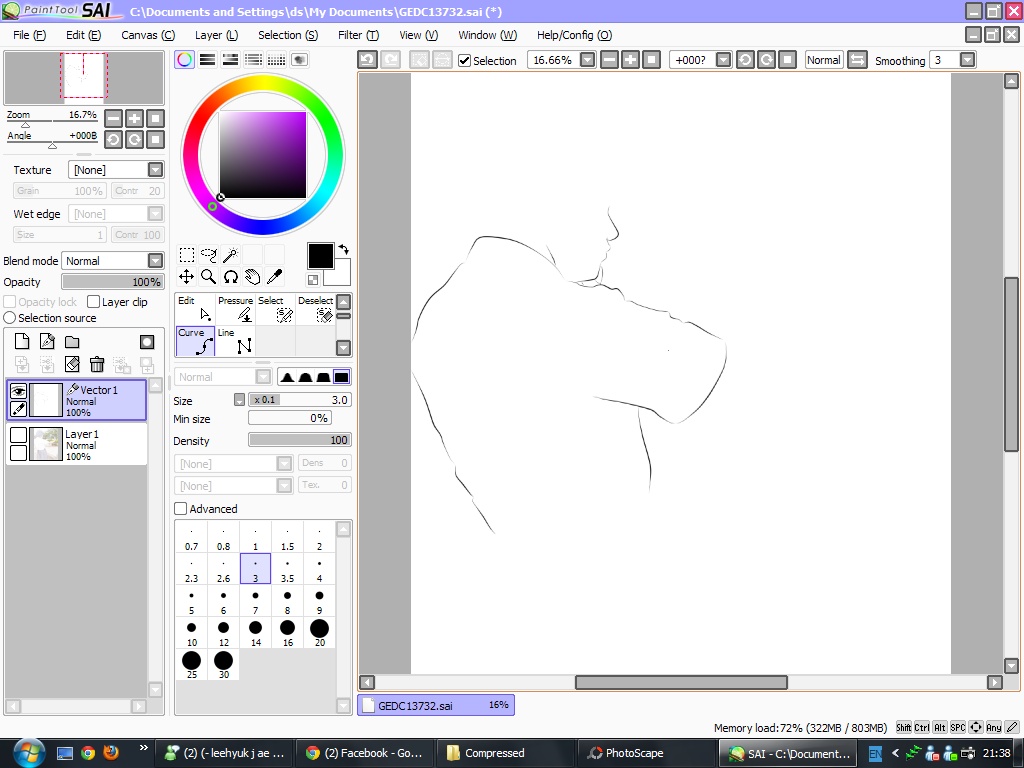Image resolution: width=1024 pixels, height=768 pixels.
Task: Add a layer mask icon
Action: (147, 342)
